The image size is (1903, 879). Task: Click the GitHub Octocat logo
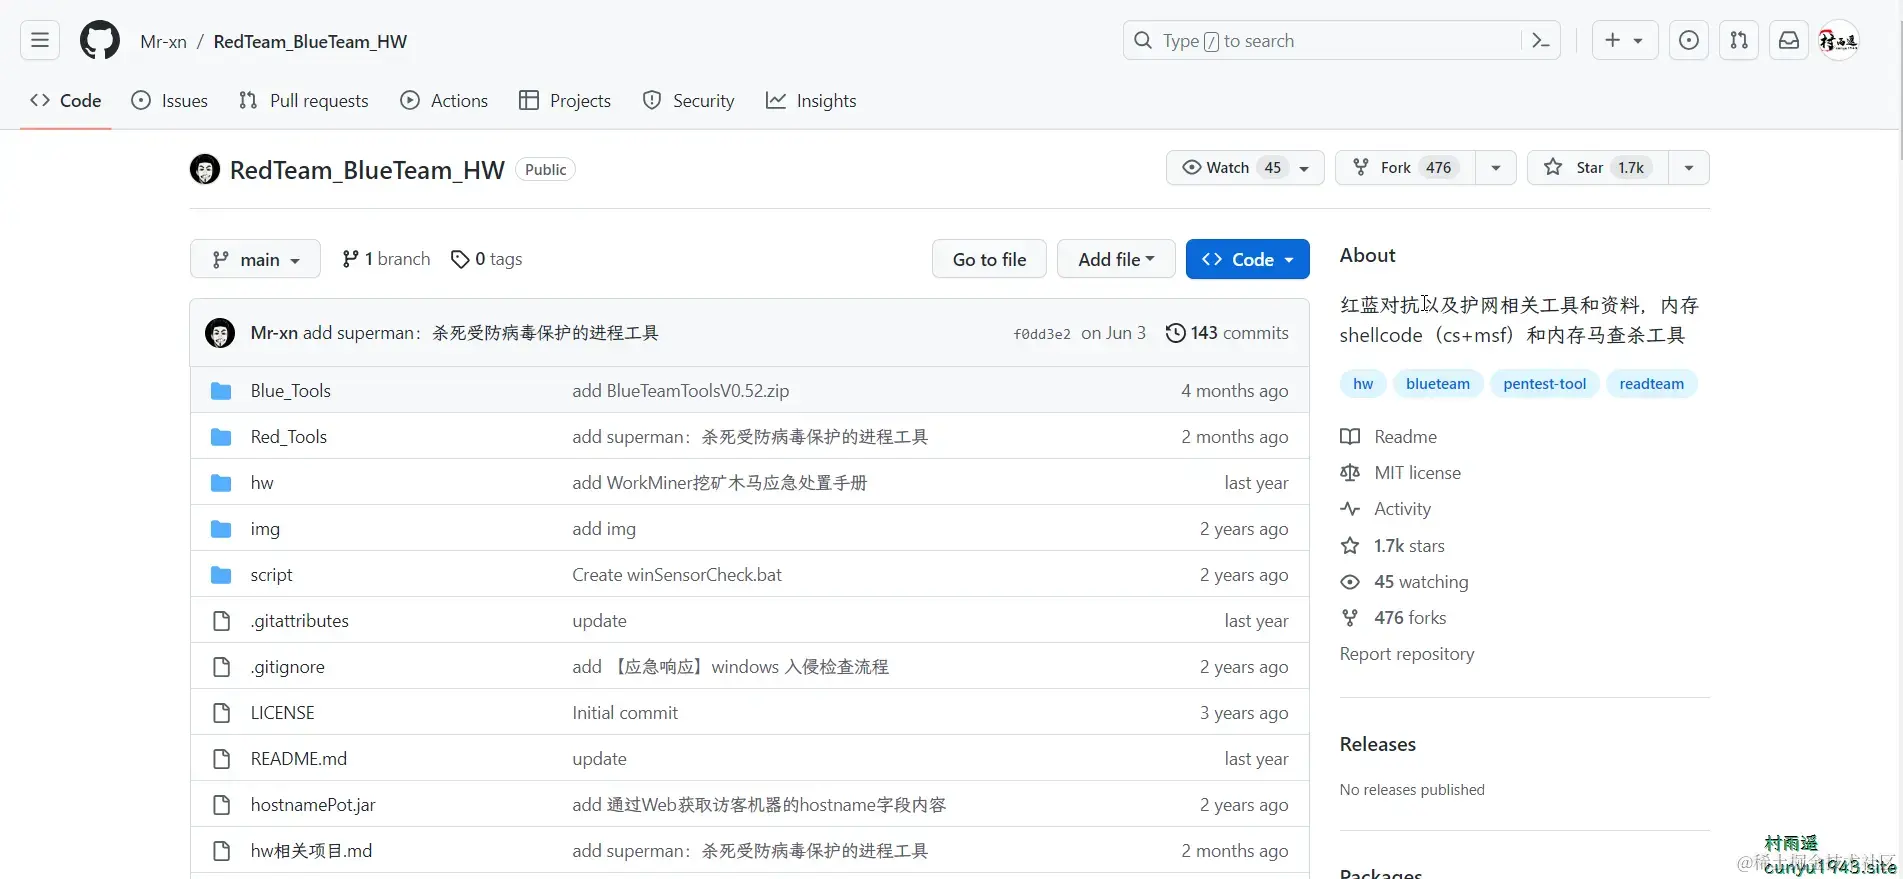[100, 41]
